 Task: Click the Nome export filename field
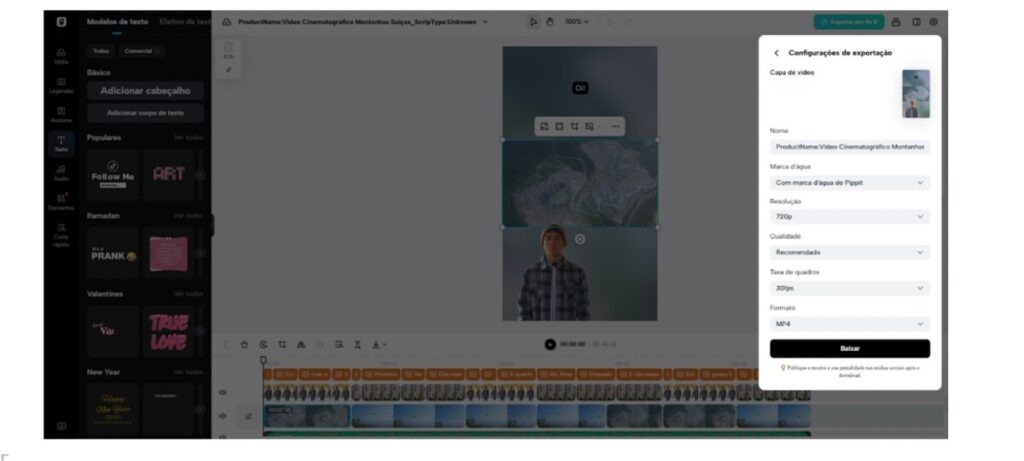850,147
